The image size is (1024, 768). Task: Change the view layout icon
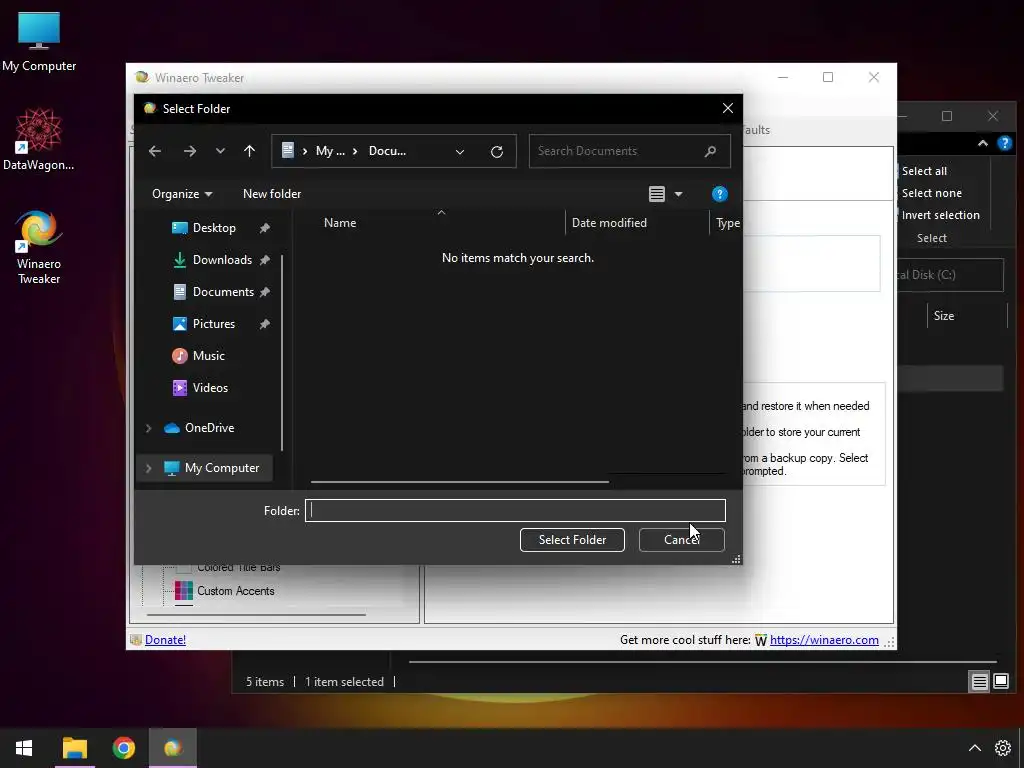coord(657,194)
